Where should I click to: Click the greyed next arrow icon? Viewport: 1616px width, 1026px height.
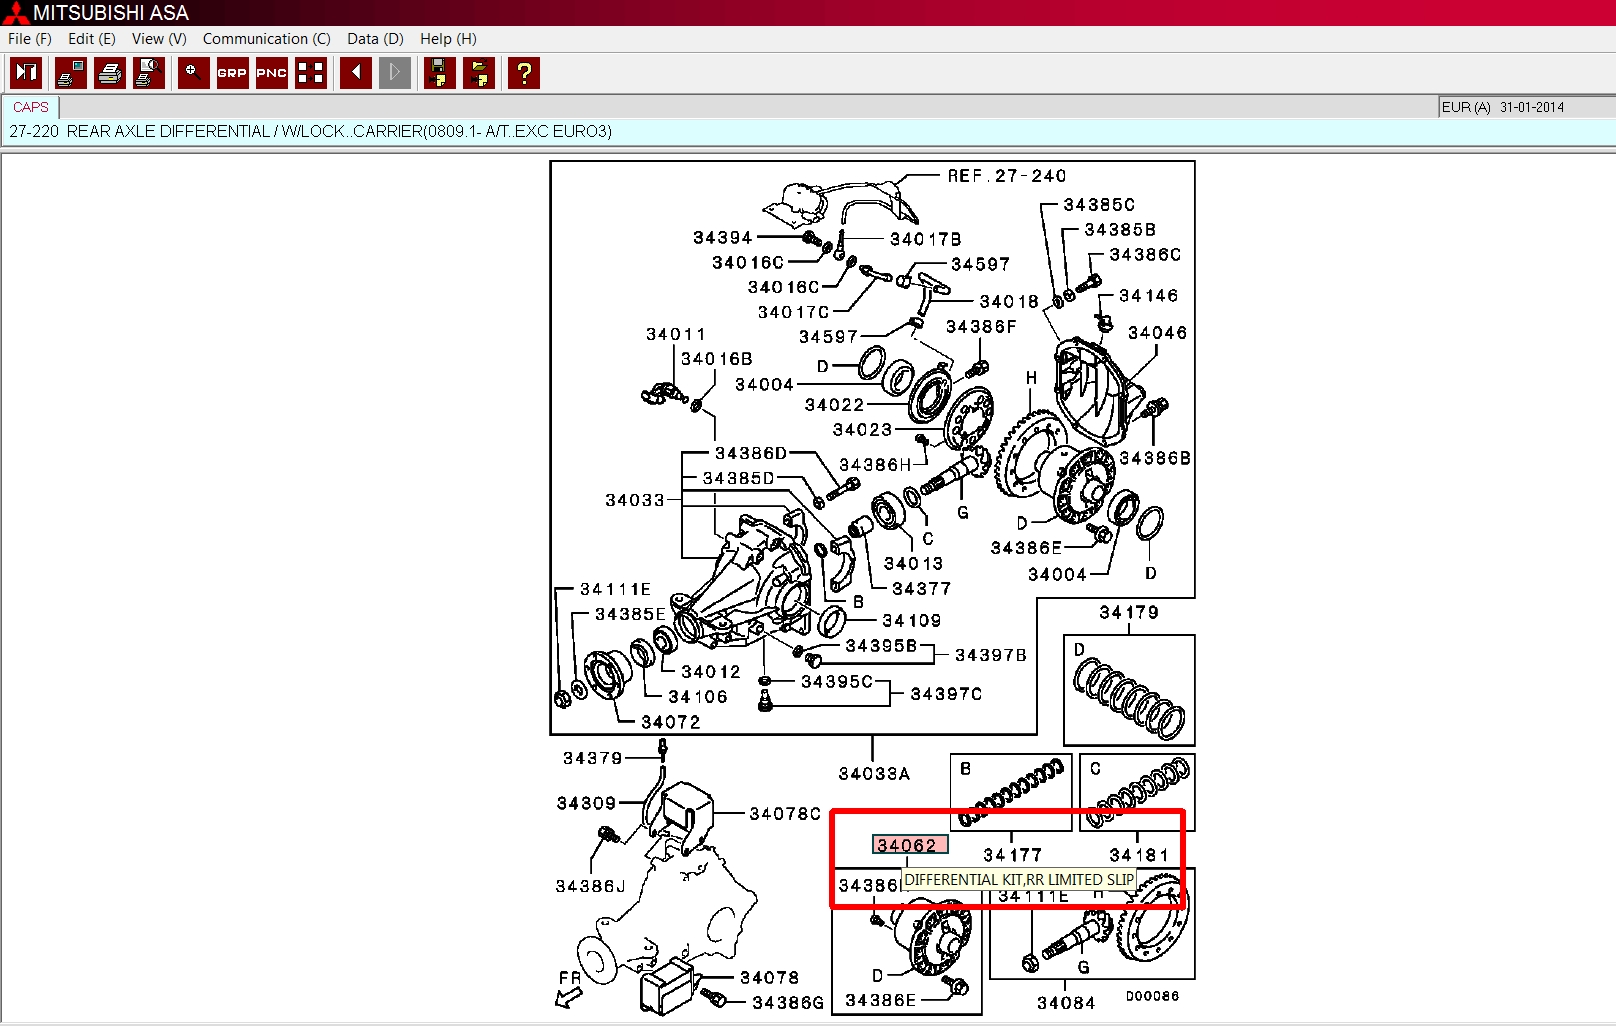(395, 73)
